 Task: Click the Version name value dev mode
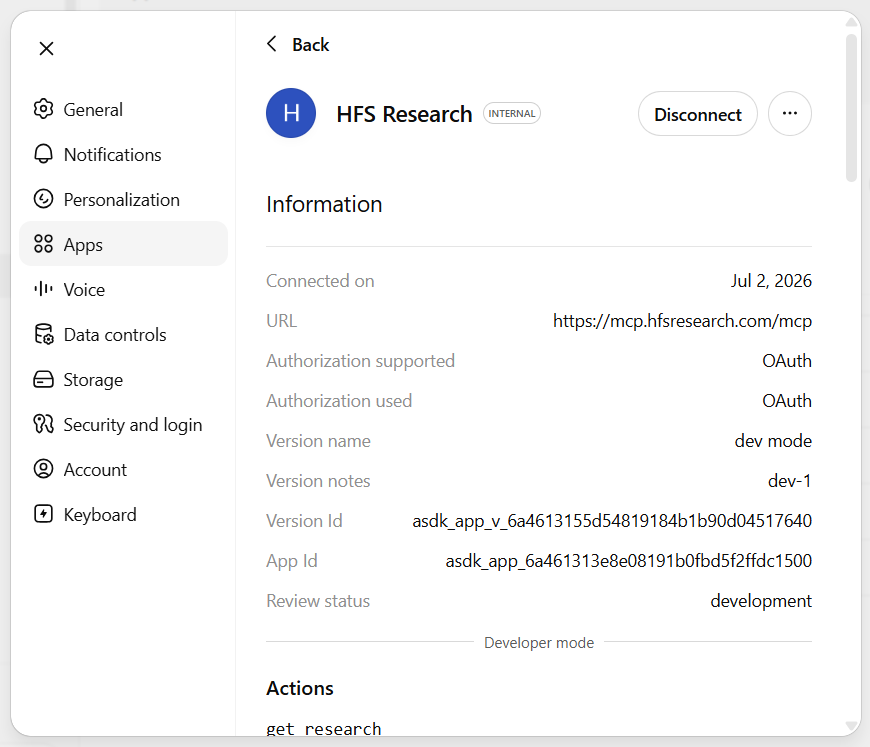coord(773,441)
